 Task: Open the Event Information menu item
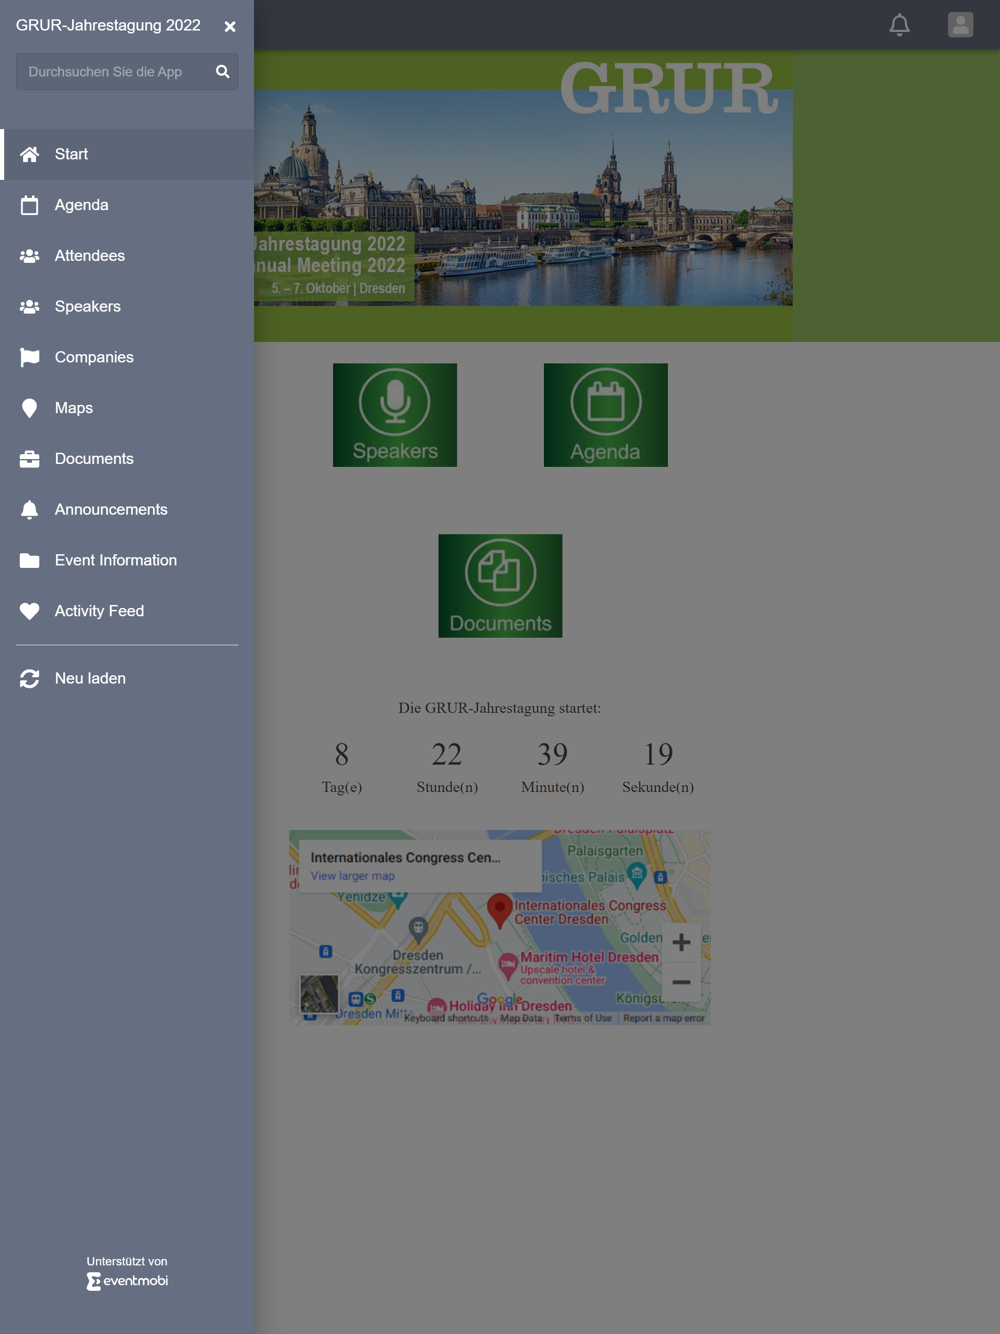(x=127, y=560)
